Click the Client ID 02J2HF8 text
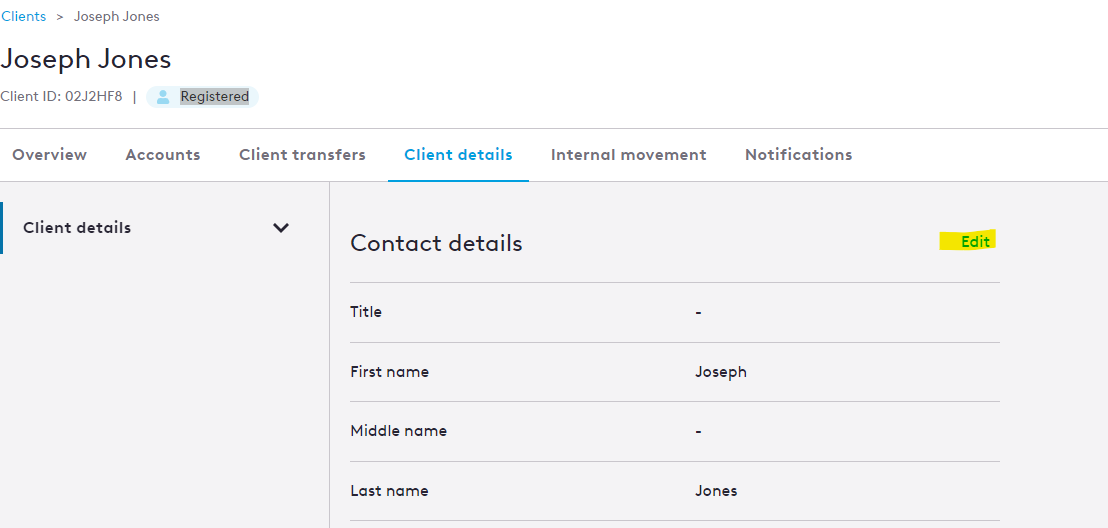The height and width of the screenshot is (528, 1108). point(61,96)
